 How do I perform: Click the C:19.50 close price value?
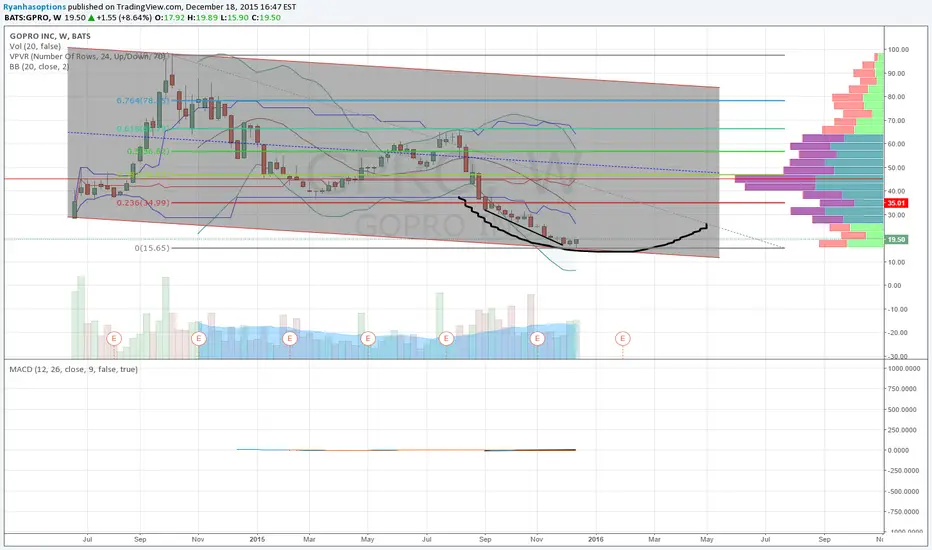point(266,18)
